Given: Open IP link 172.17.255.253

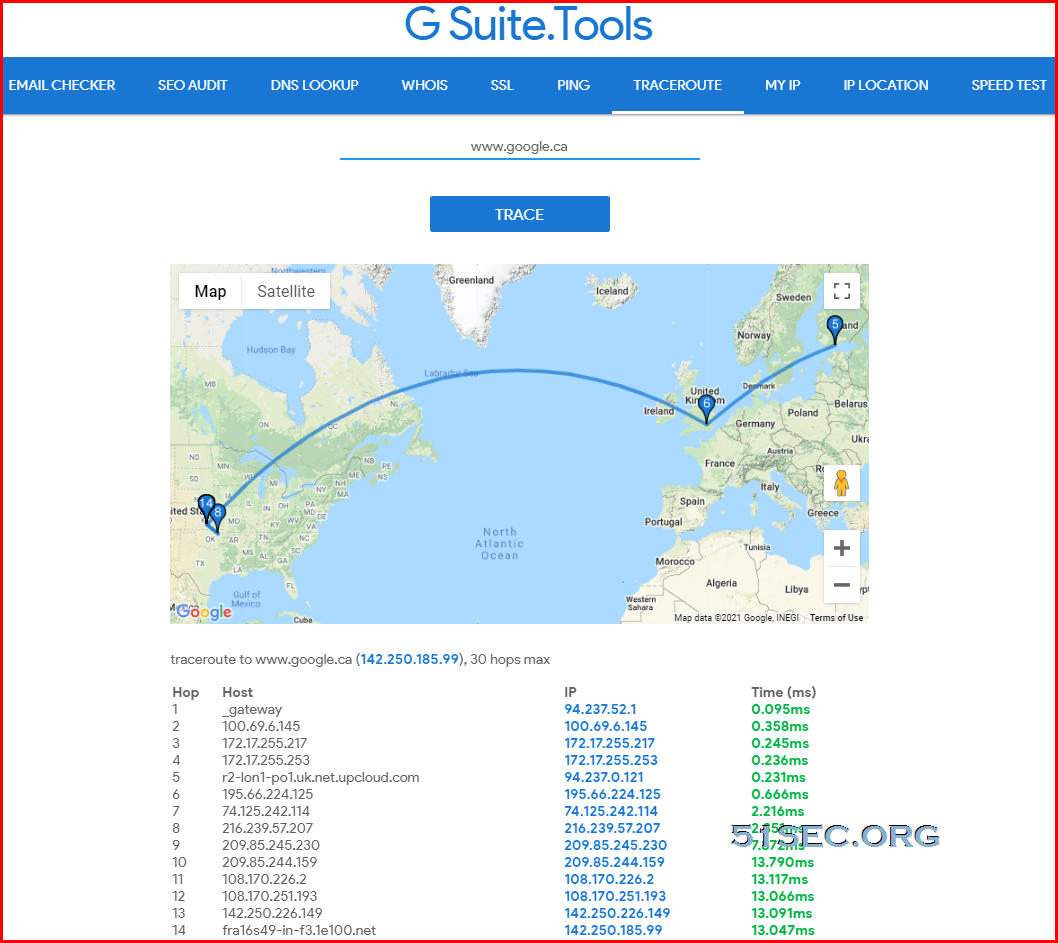Looking at the screenshot, I should (611, 760).
